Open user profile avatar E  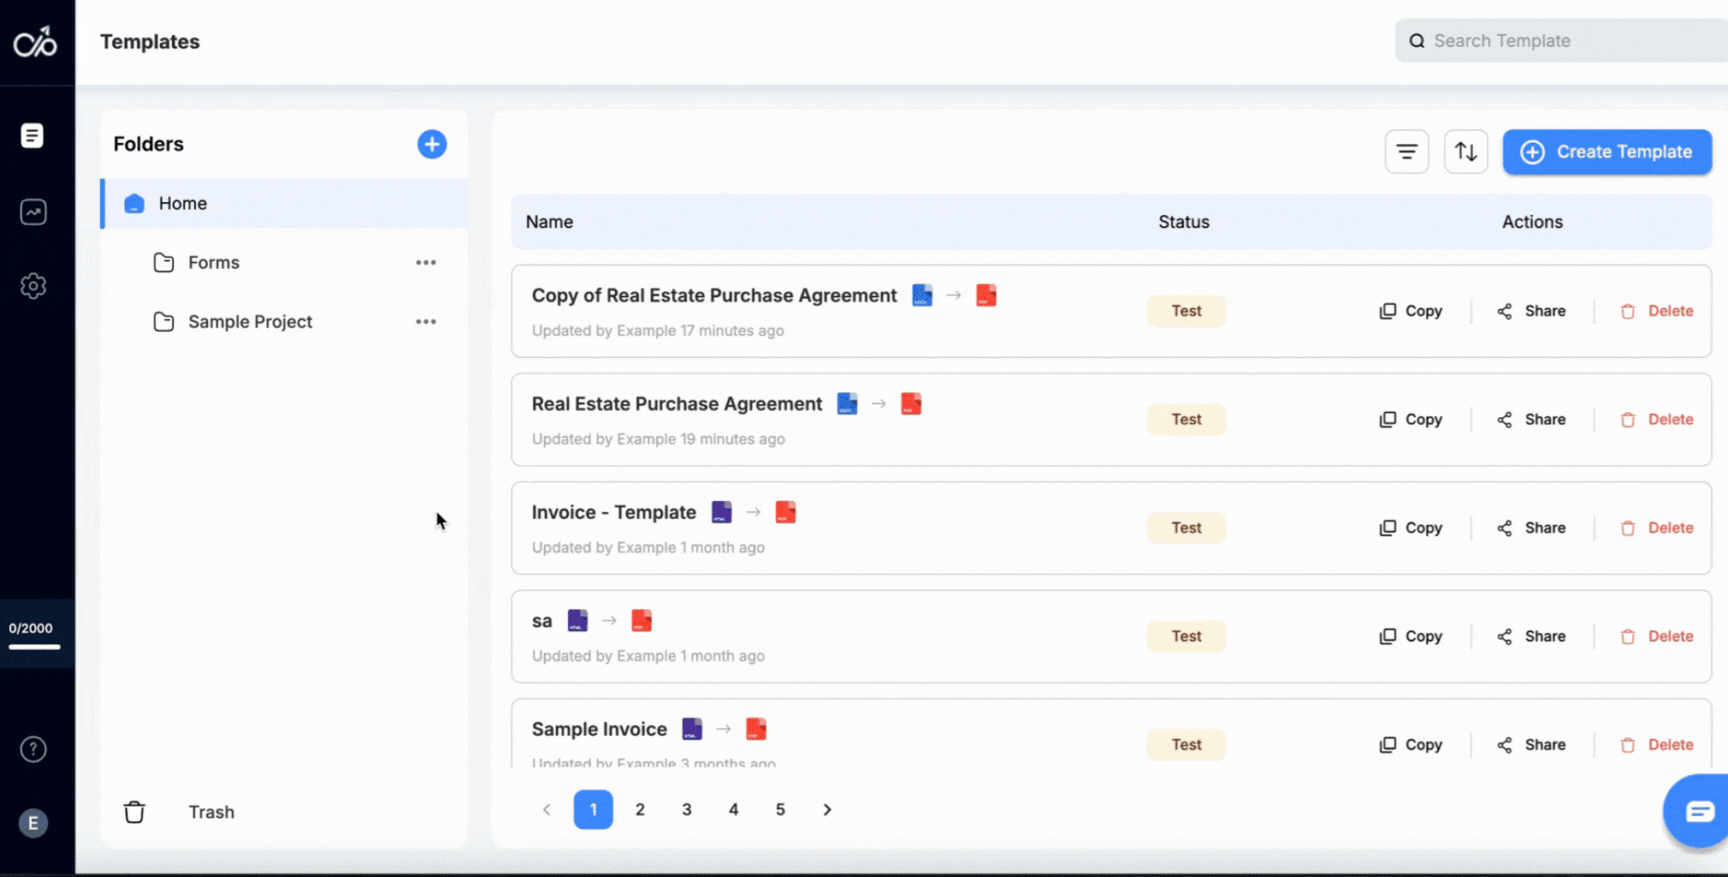pyautogui.click(x=33, y=823)
